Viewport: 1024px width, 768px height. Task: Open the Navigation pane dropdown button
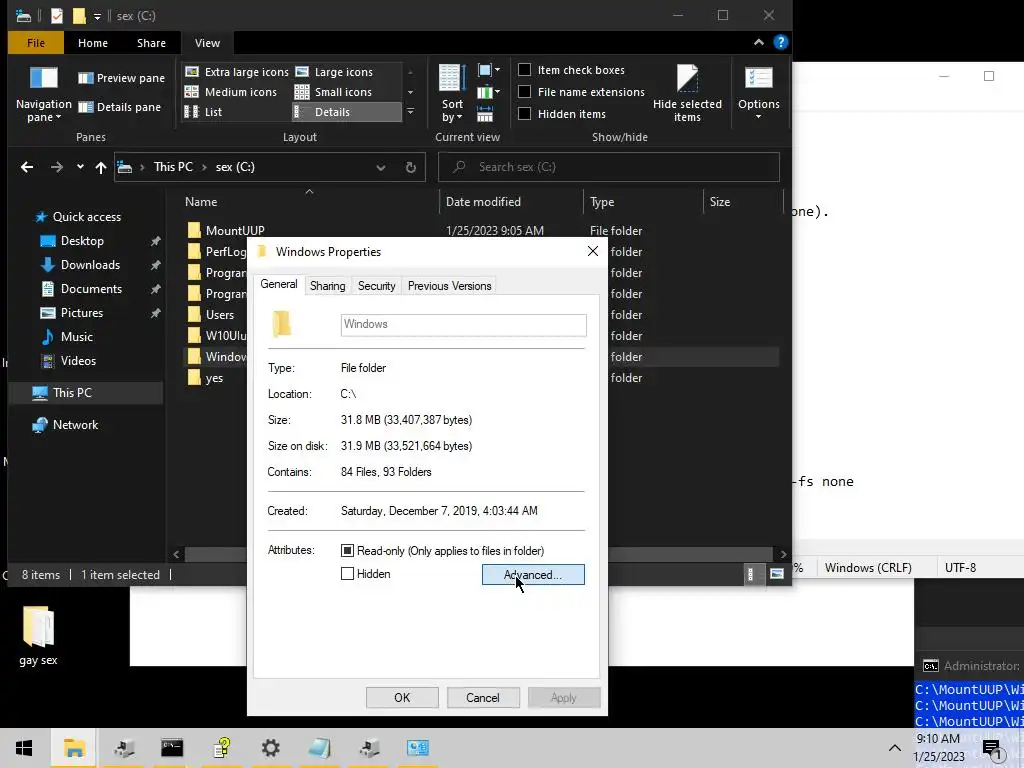coord(44,94)
